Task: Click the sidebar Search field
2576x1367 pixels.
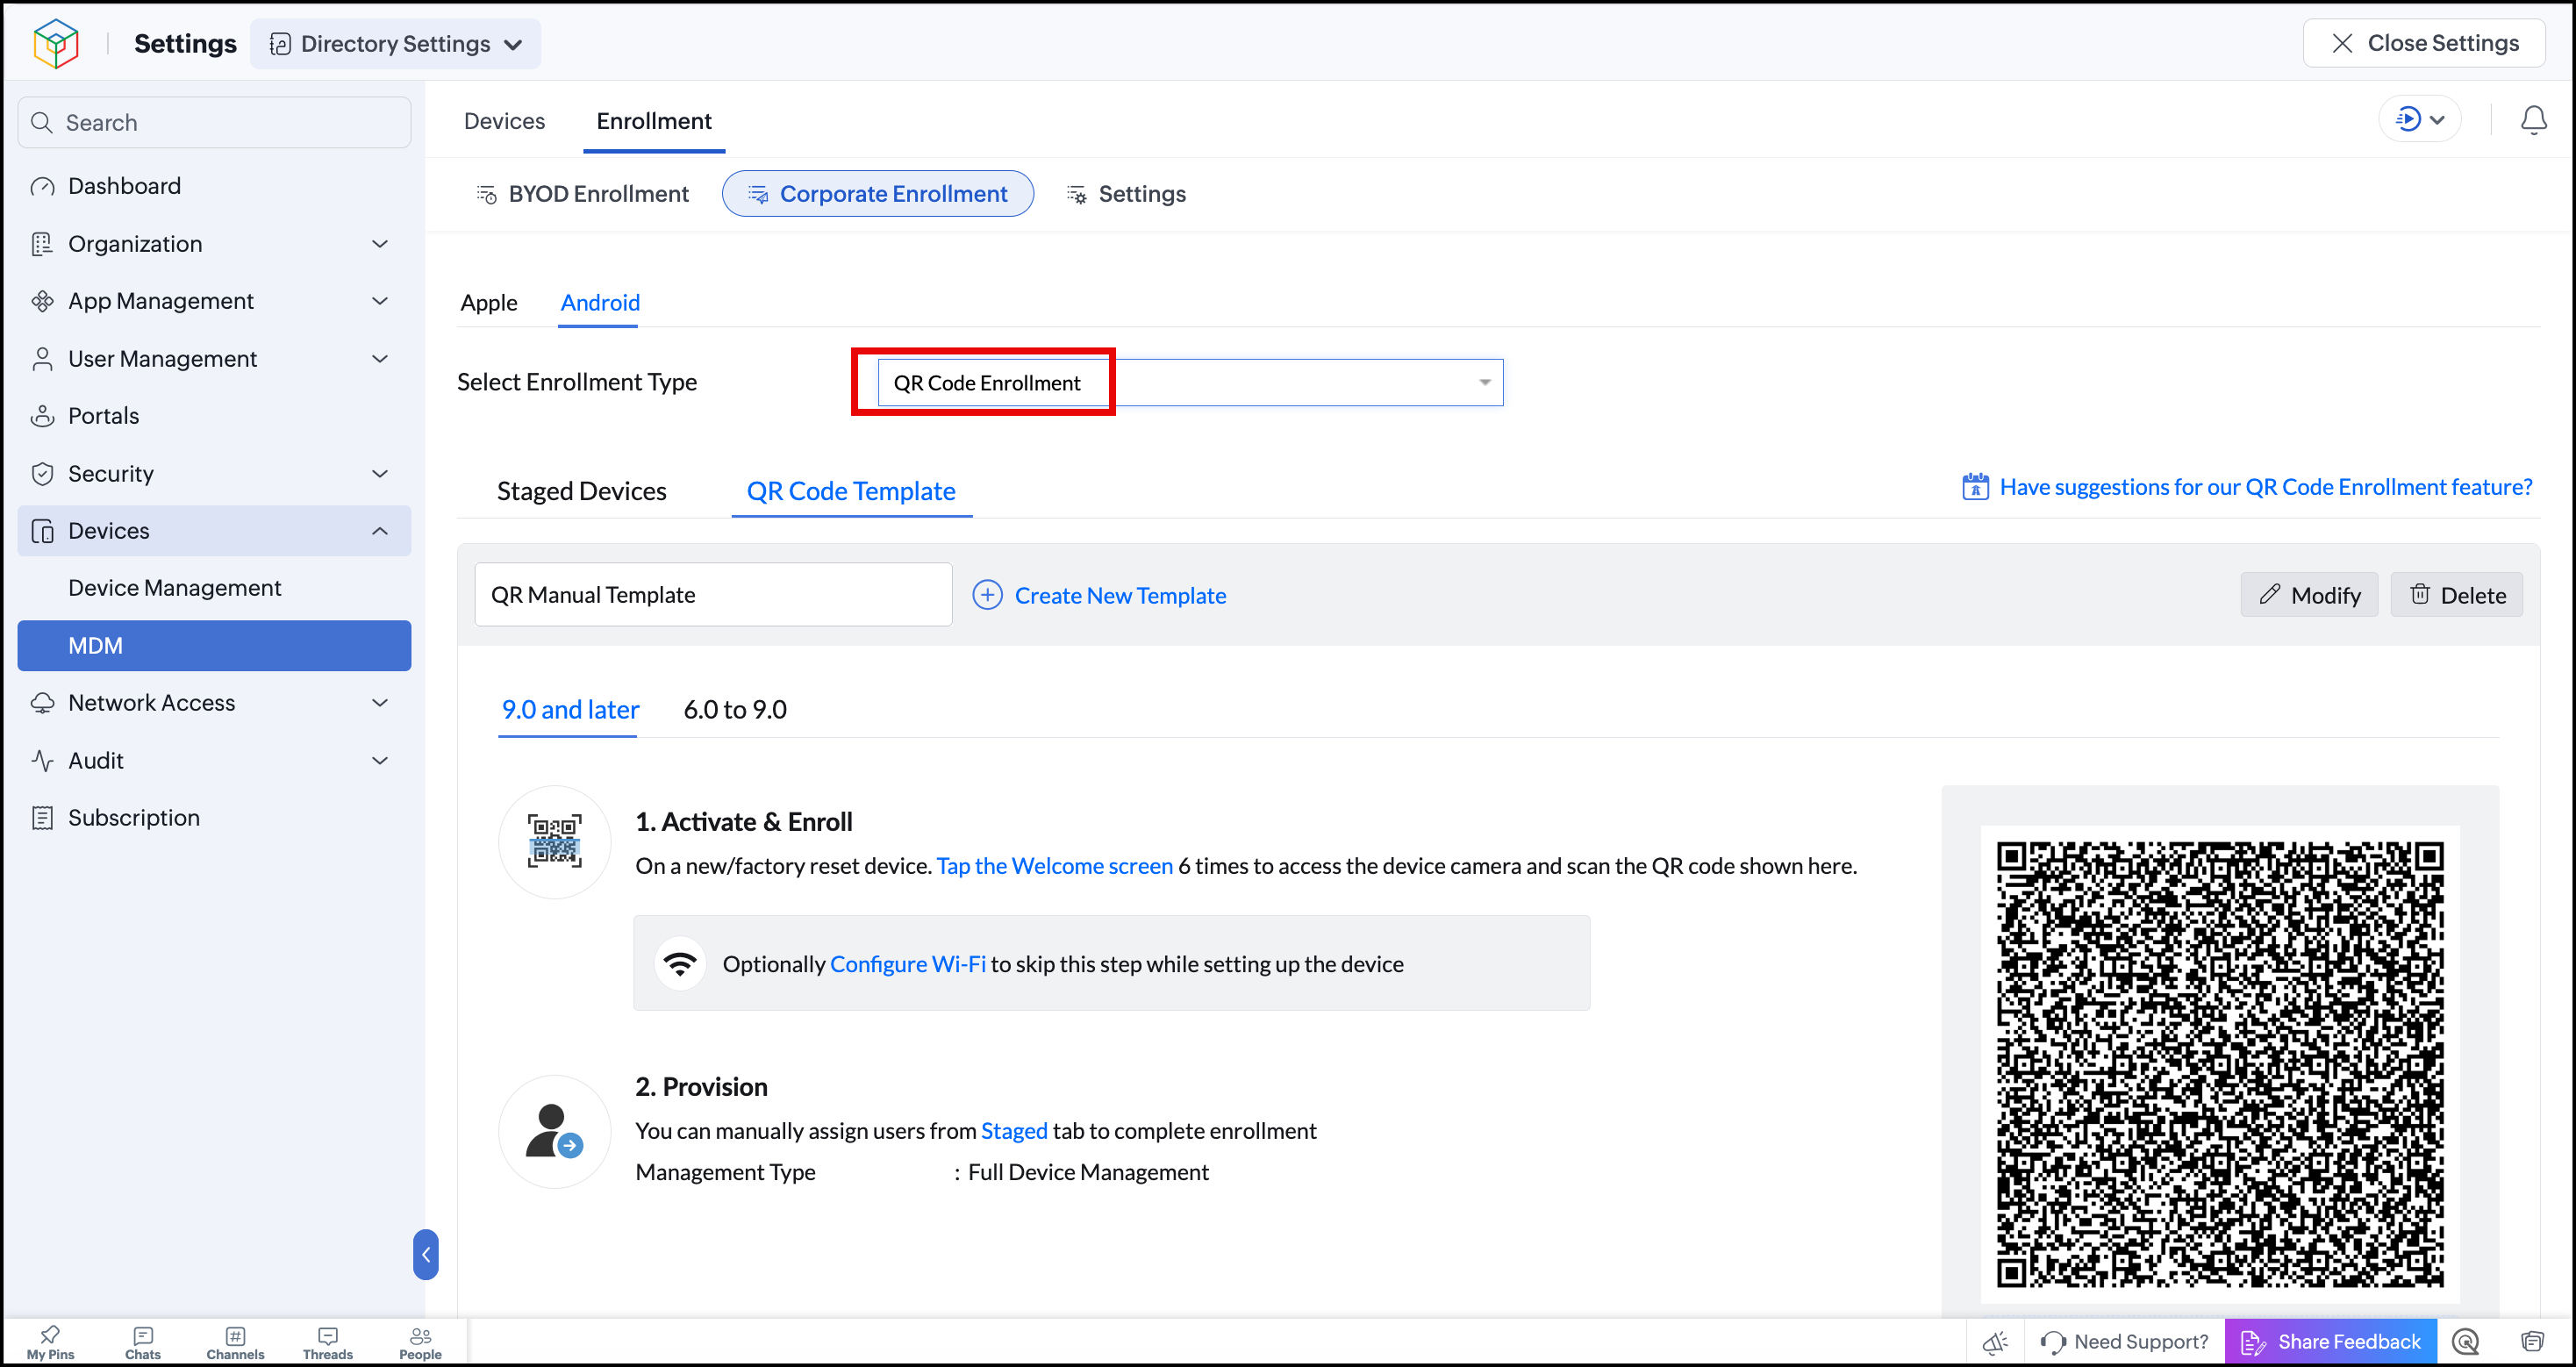Action: 214,123
